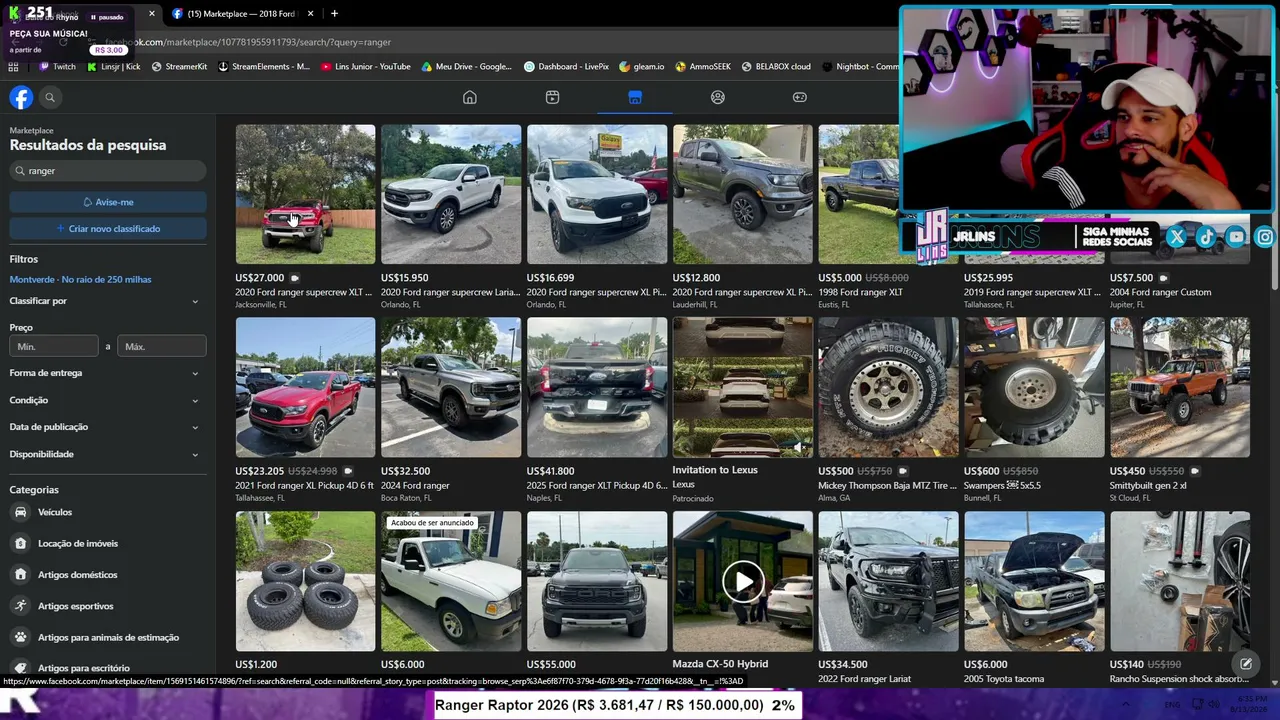1280x720 pixels.
Task: Open the US$1.200 four tires listing
Action: tap(305, 581)
